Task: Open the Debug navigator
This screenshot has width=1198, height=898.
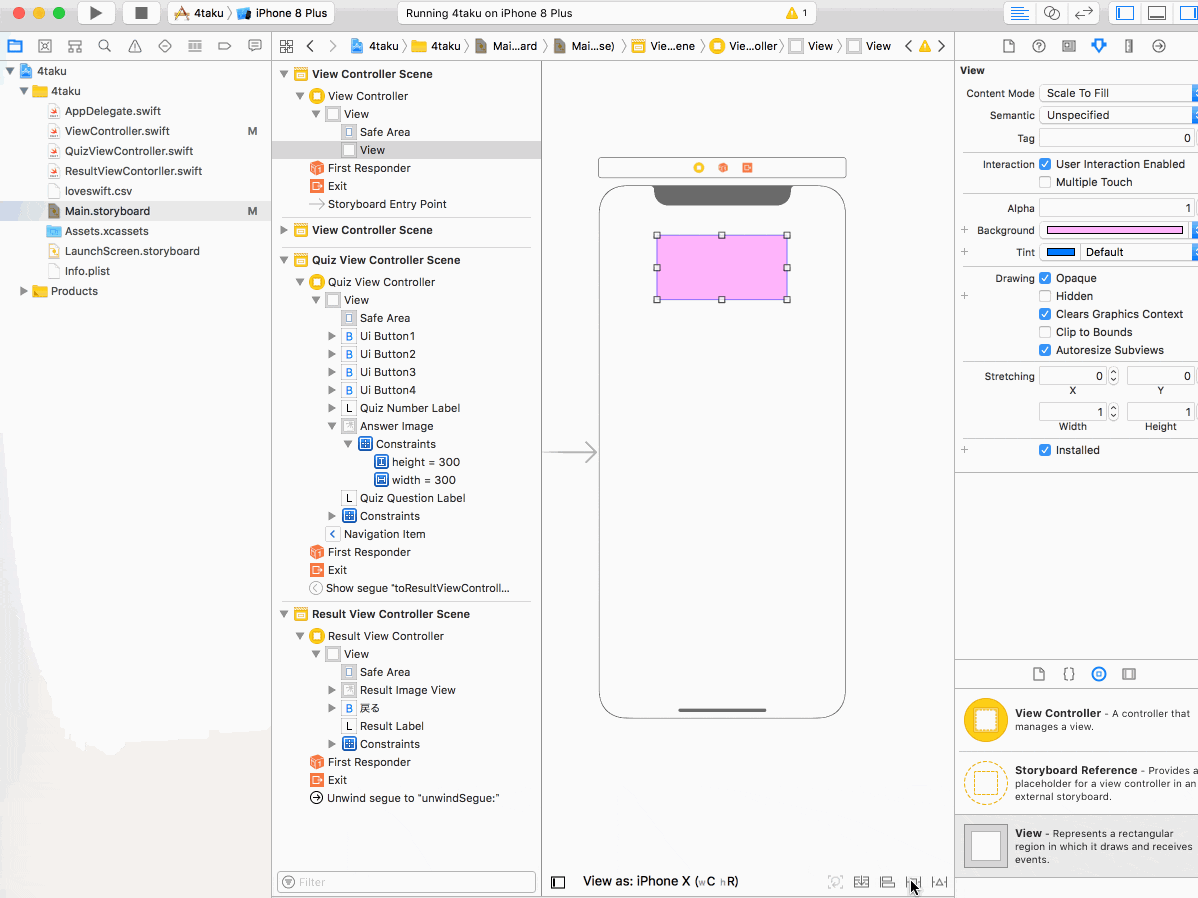Action: coord(195,46)
